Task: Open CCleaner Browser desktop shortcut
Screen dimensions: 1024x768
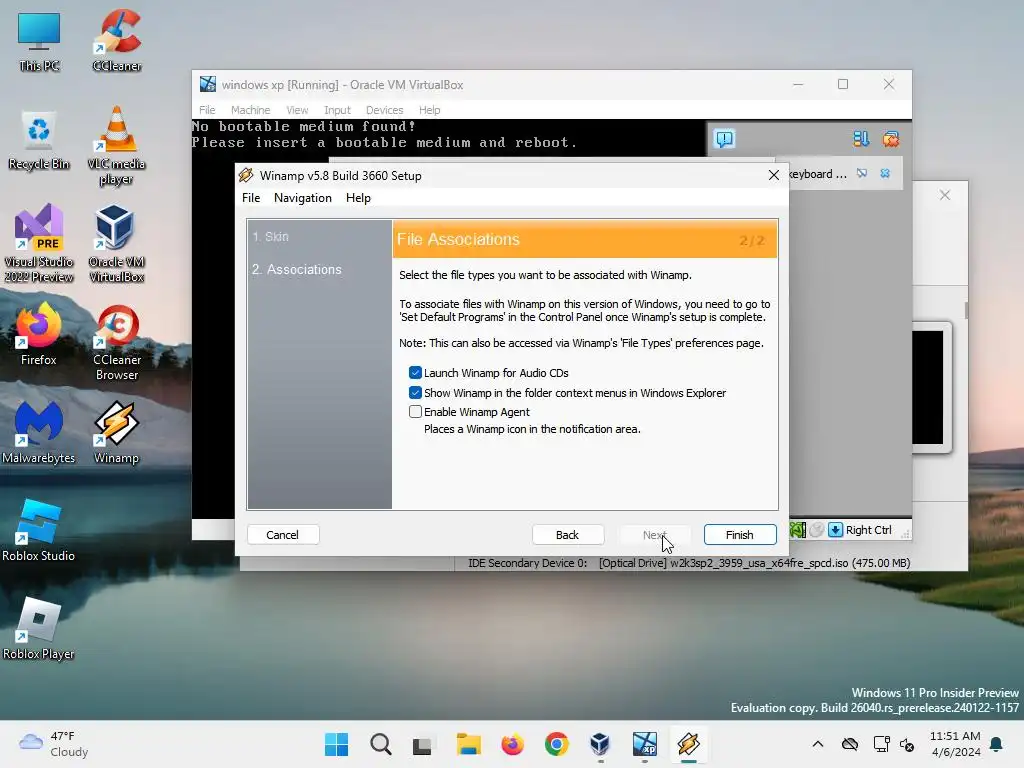Action: point(116,341)
